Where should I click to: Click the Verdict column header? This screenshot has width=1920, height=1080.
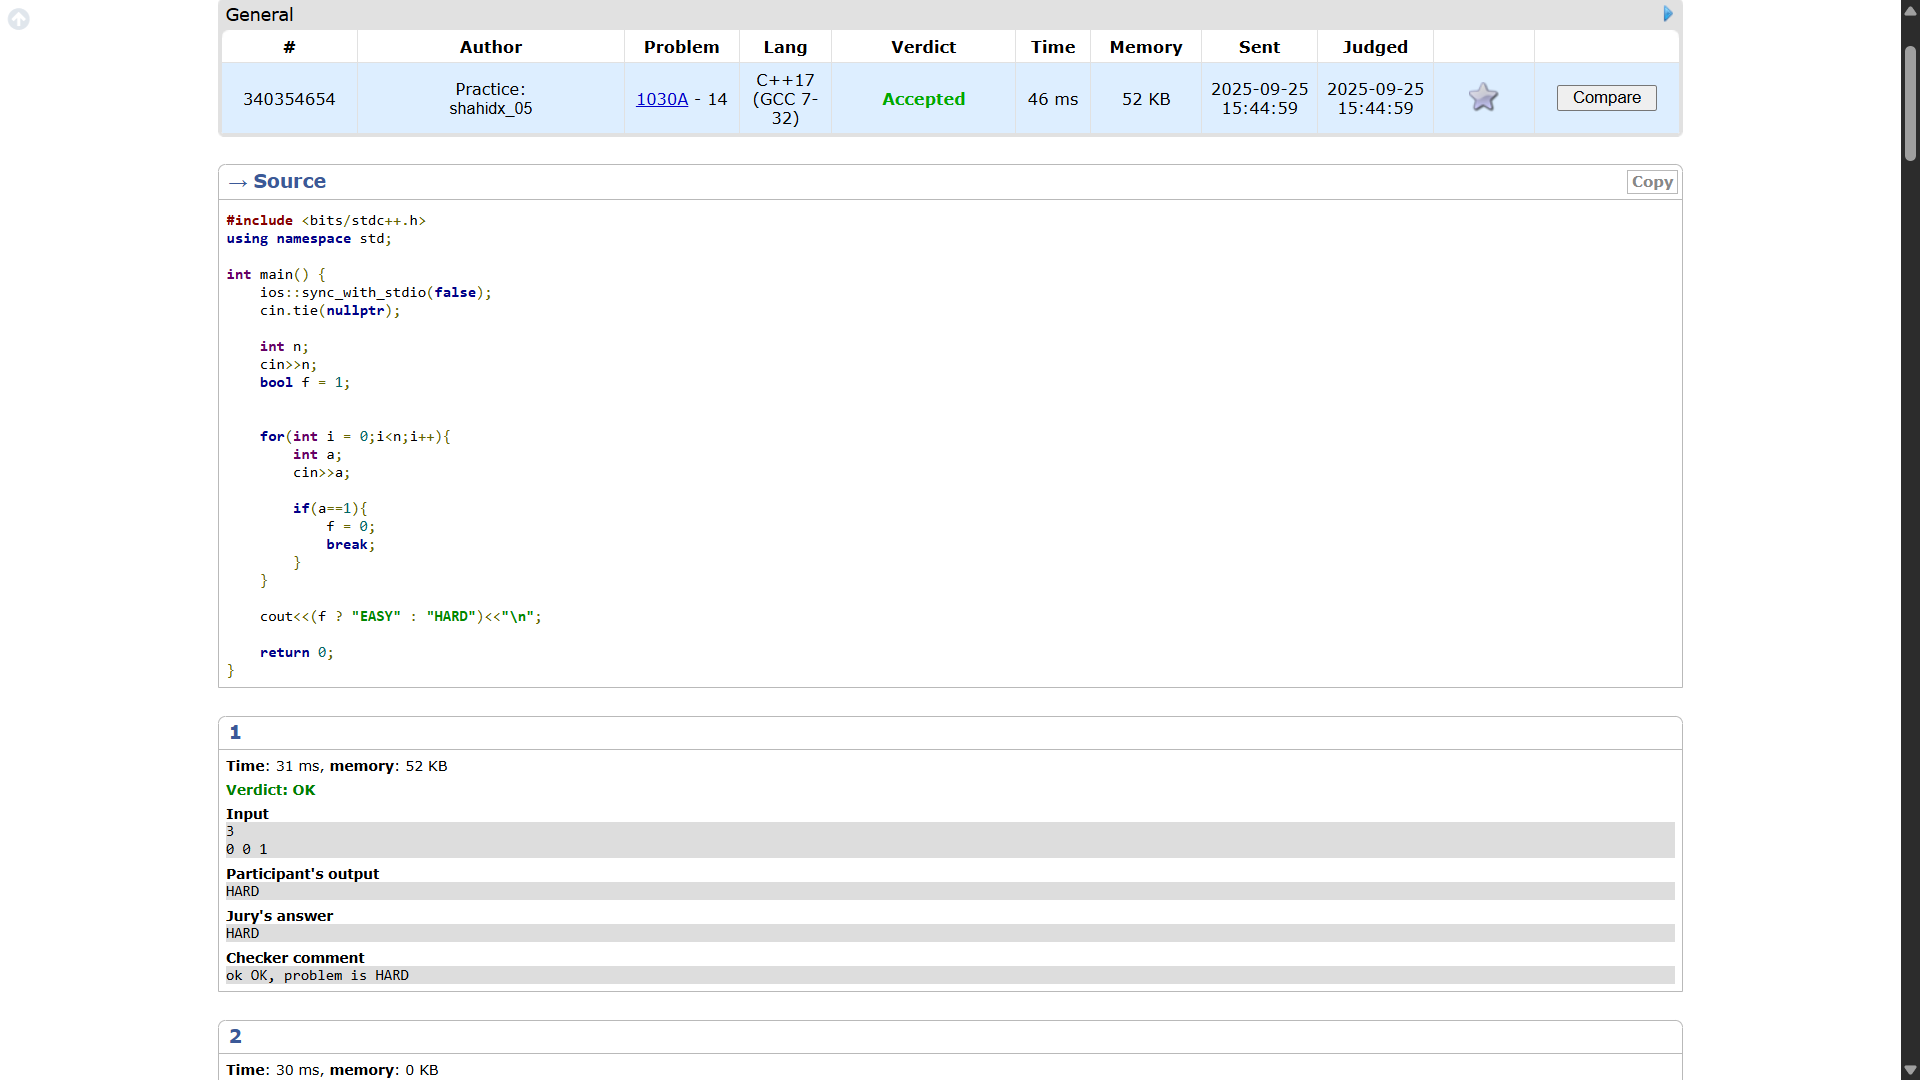click(x=922, y=47)
